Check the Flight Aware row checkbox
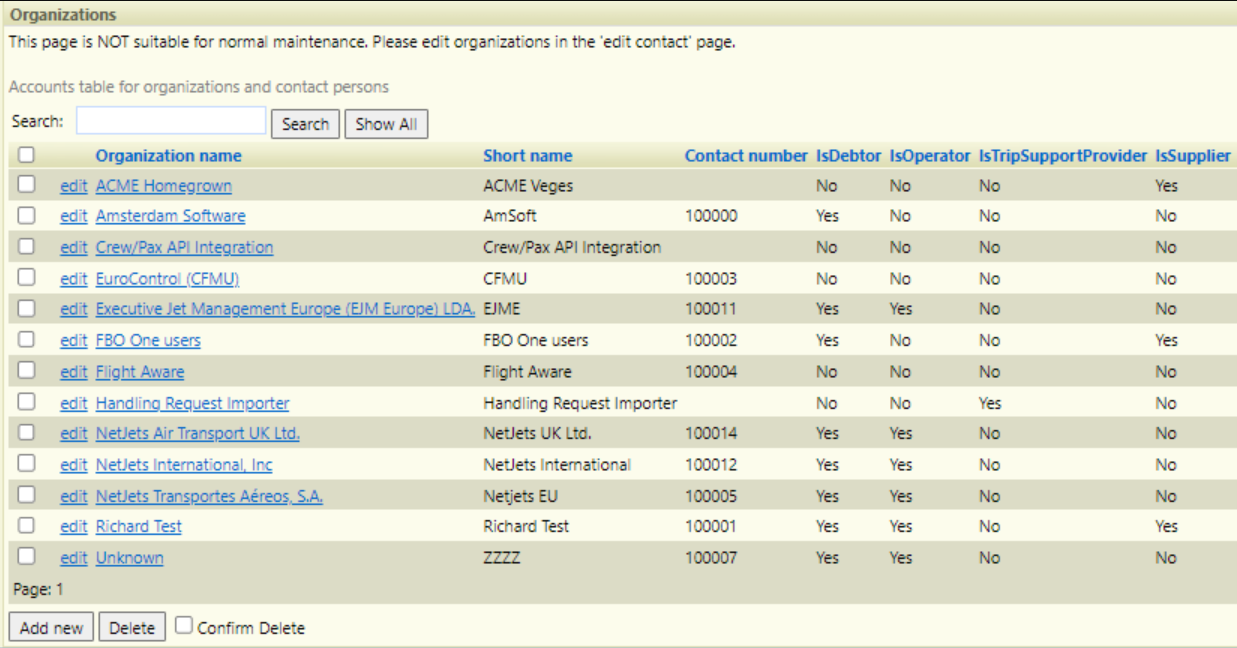This screenshot has width=1237, height=648. tap(26, 370)
